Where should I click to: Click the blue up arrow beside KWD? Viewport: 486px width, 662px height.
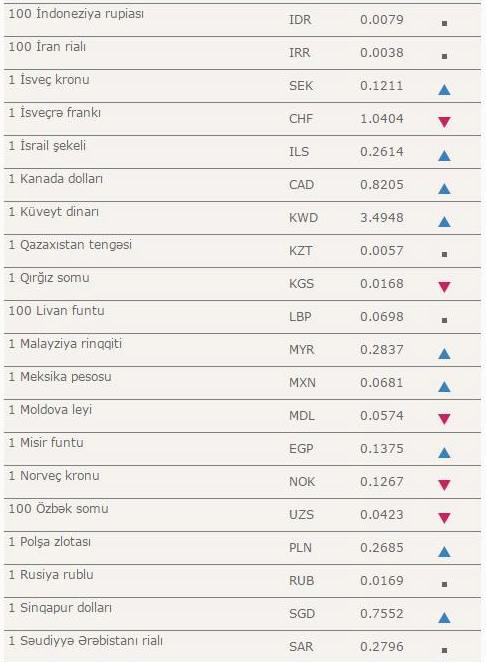[x=444, y=222]
